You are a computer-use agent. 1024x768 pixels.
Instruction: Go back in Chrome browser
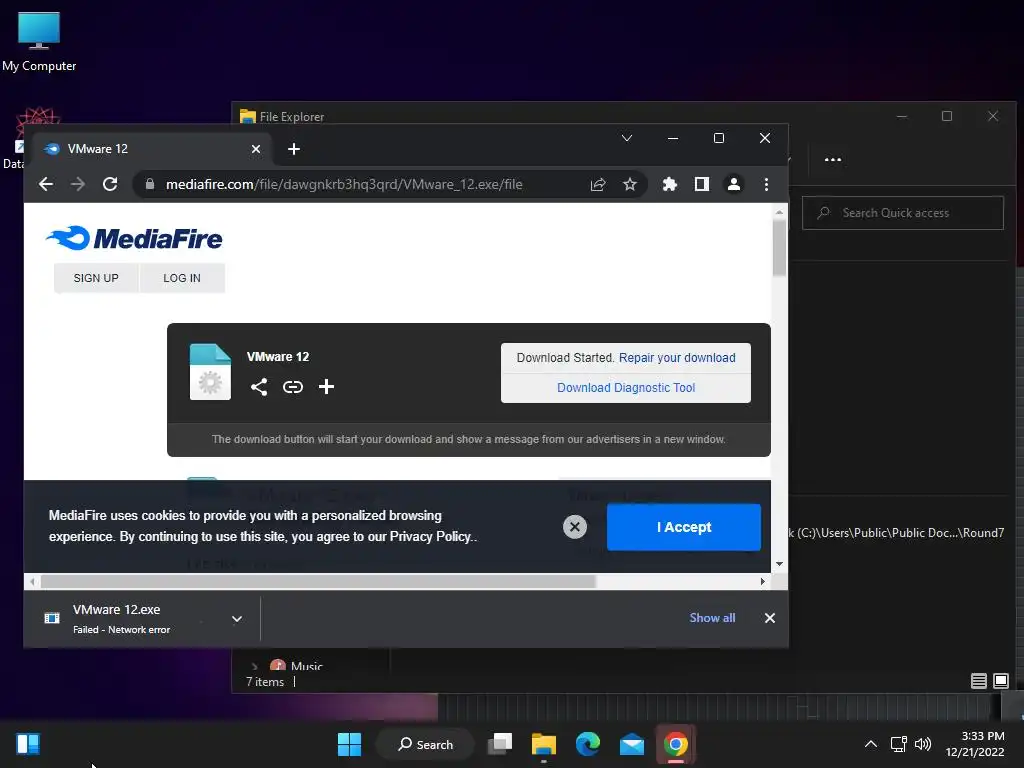46,184
